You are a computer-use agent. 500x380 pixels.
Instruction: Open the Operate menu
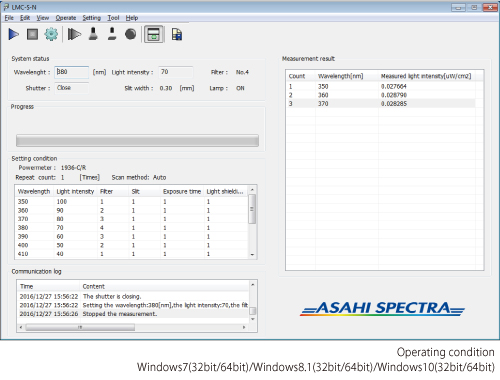pyautogui.click(x=66, y=18)
